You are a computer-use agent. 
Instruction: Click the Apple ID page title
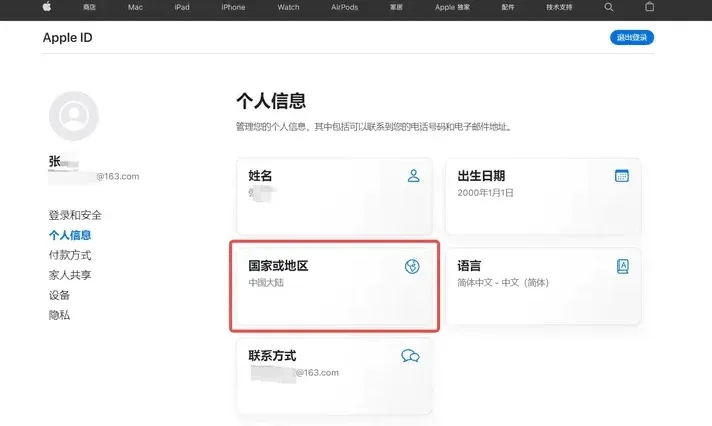[68, 38]
